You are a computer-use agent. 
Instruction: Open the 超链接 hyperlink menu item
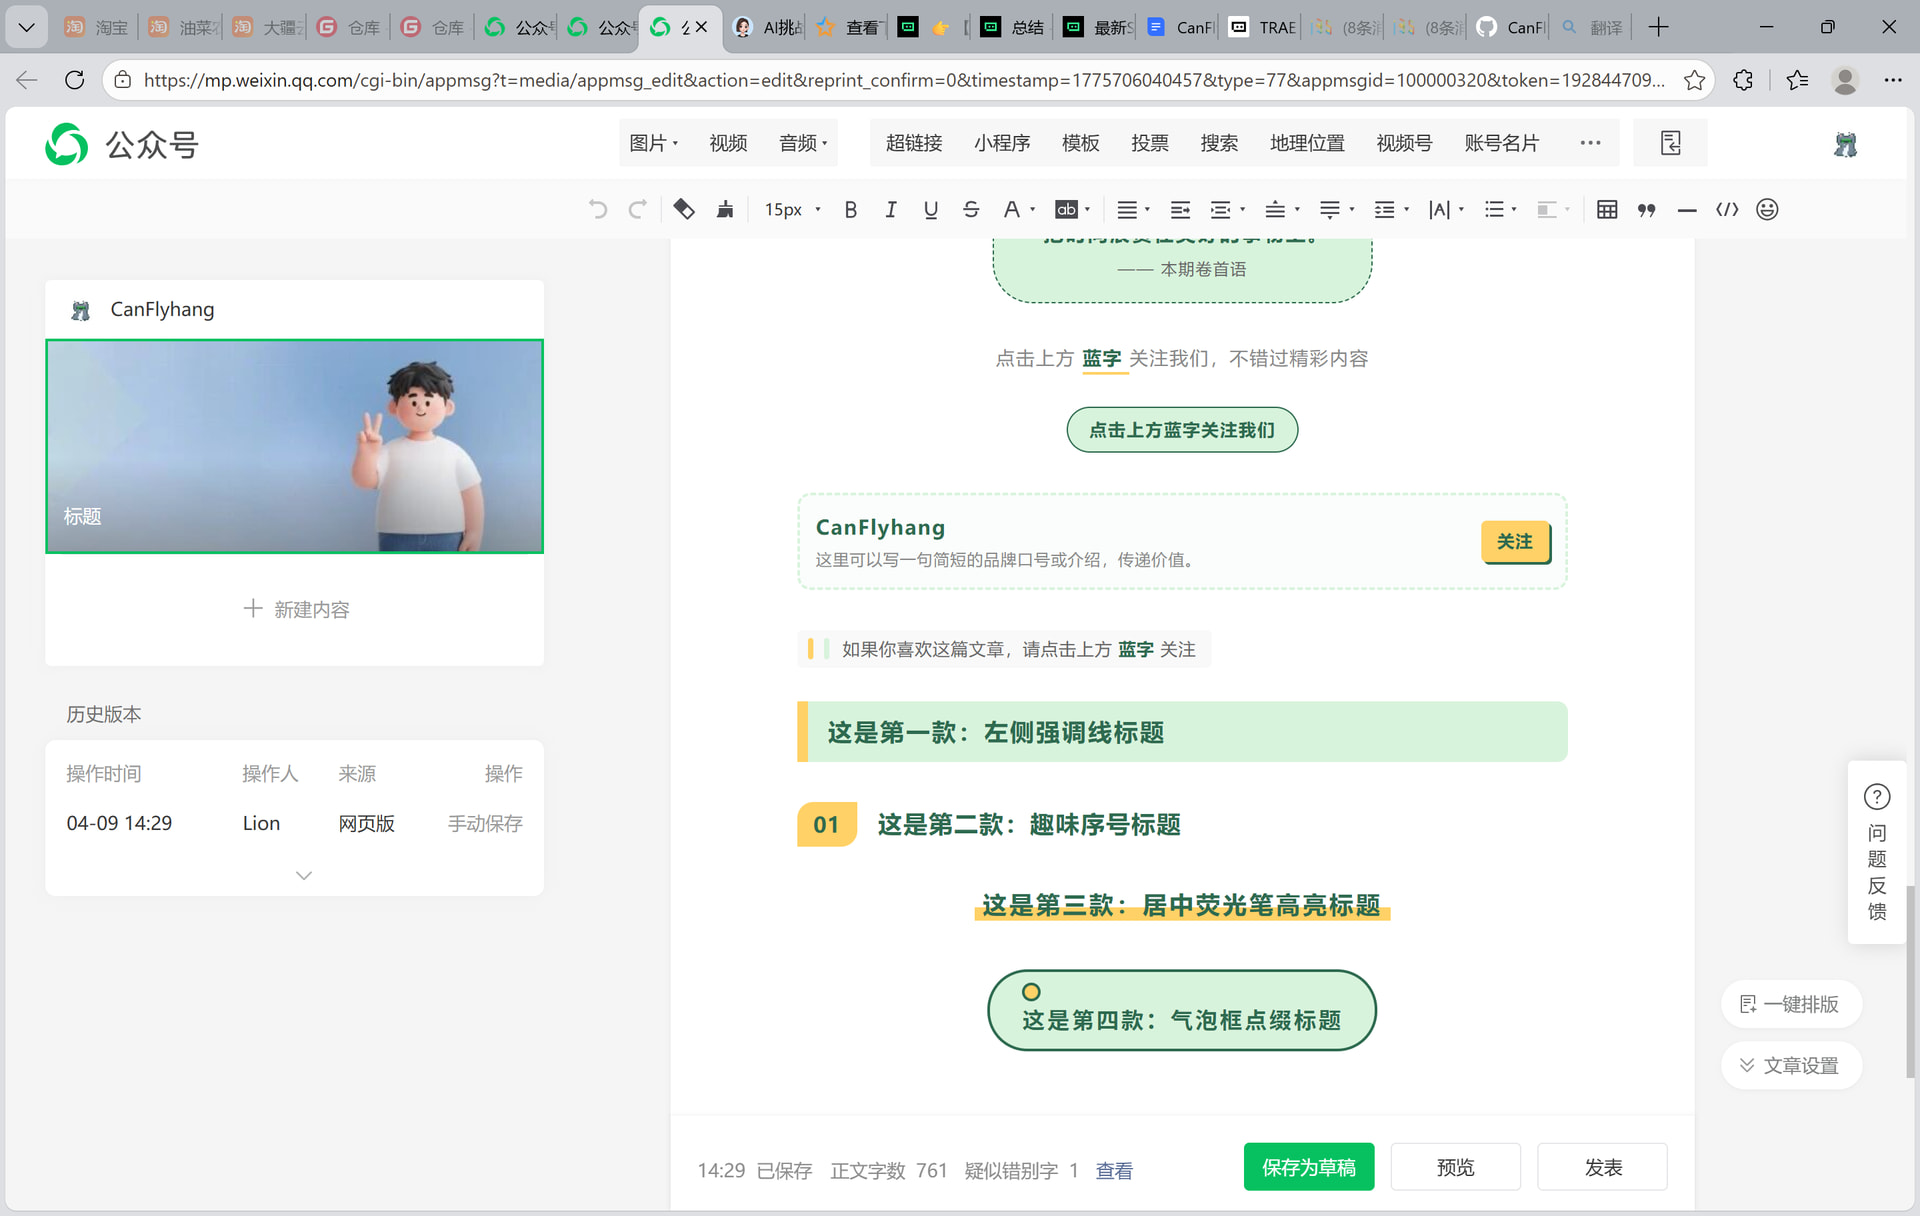tap(914, 143)
